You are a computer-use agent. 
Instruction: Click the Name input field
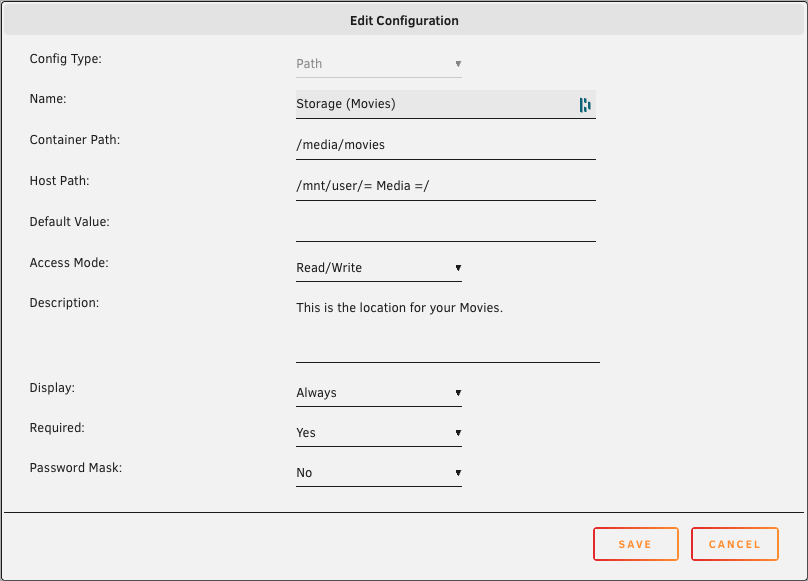pyautogui.click(x=446, y=104)
